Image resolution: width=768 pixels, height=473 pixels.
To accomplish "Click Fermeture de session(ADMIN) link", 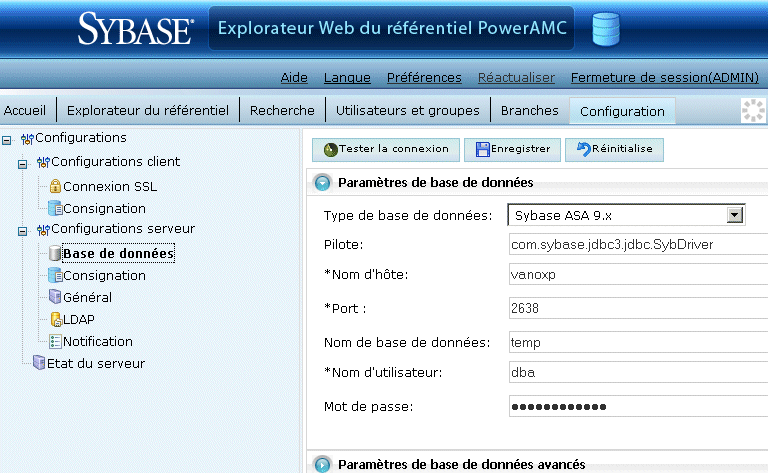I will pos(665,77).
